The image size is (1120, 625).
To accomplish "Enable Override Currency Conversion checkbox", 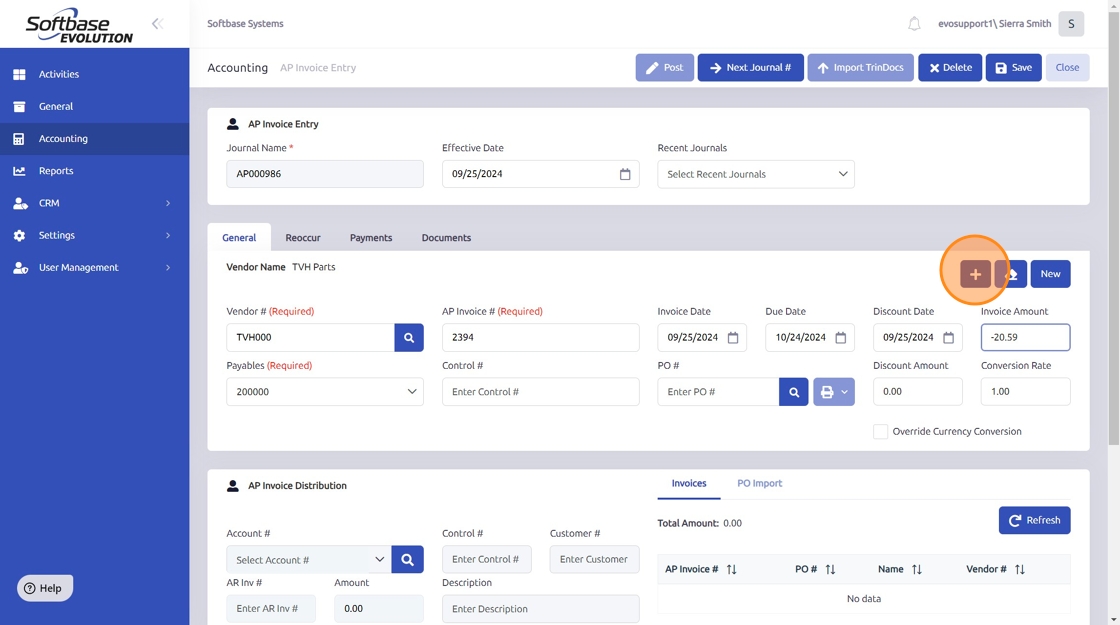I will tap(881, 432).
